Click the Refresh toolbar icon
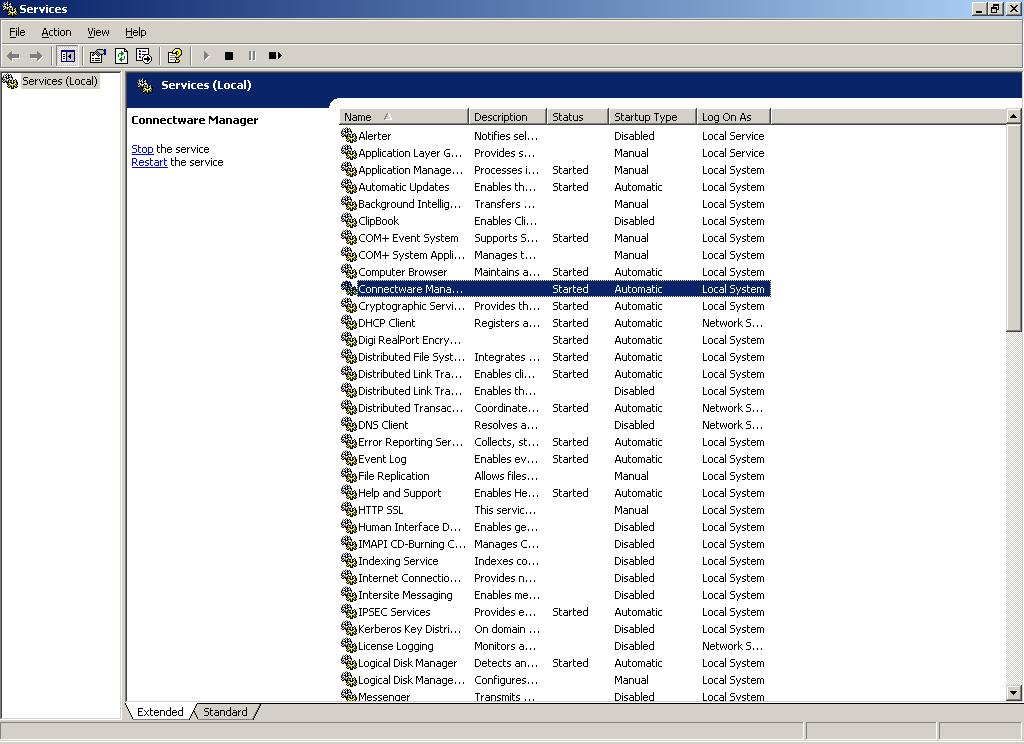The image size is (1024, 744). click(121, 56)
